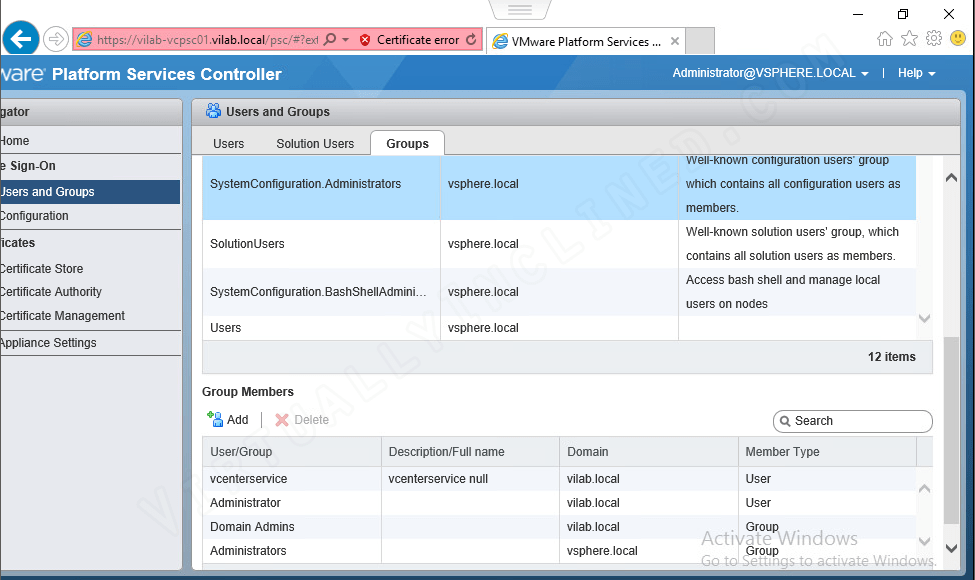Open Certificate Store in navigator
This screenshot has height=580, width=975.
click(42, 269)
